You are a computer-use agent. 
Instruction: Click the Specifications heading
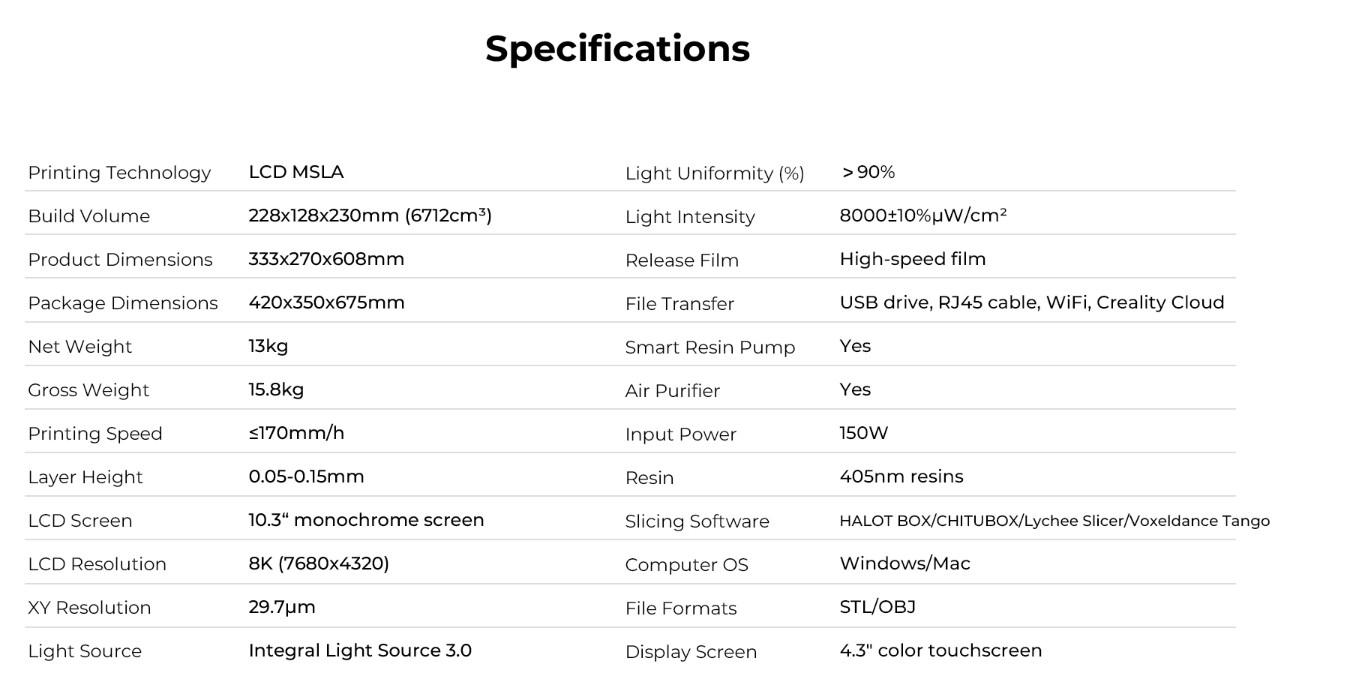click(x=617, y=49)
